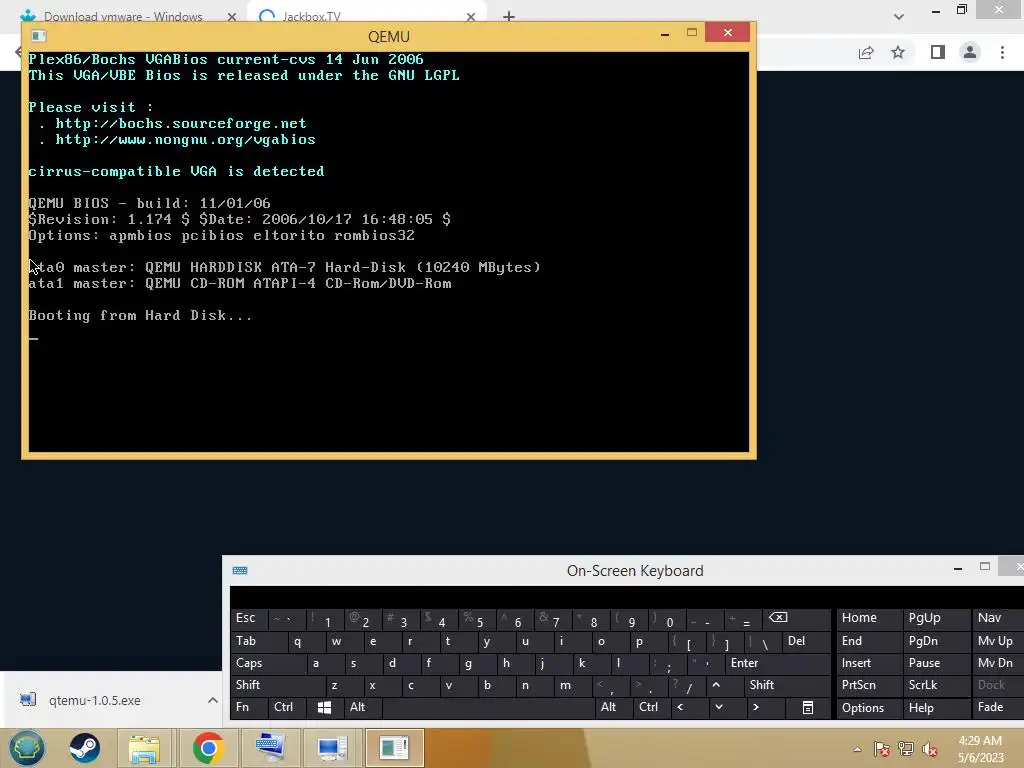Open a new Chrome tab

[x=509, y=16]
